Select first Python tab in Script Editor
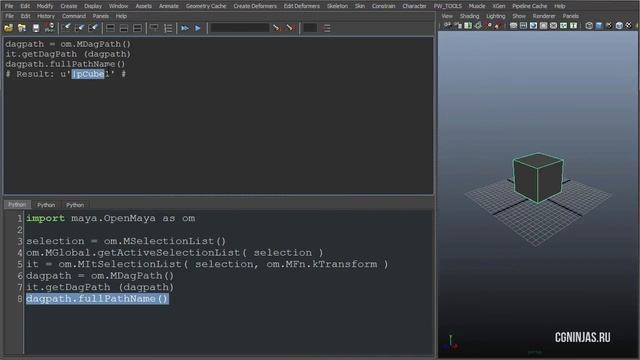This screenshot has height=360, width=640. (17, 204)
